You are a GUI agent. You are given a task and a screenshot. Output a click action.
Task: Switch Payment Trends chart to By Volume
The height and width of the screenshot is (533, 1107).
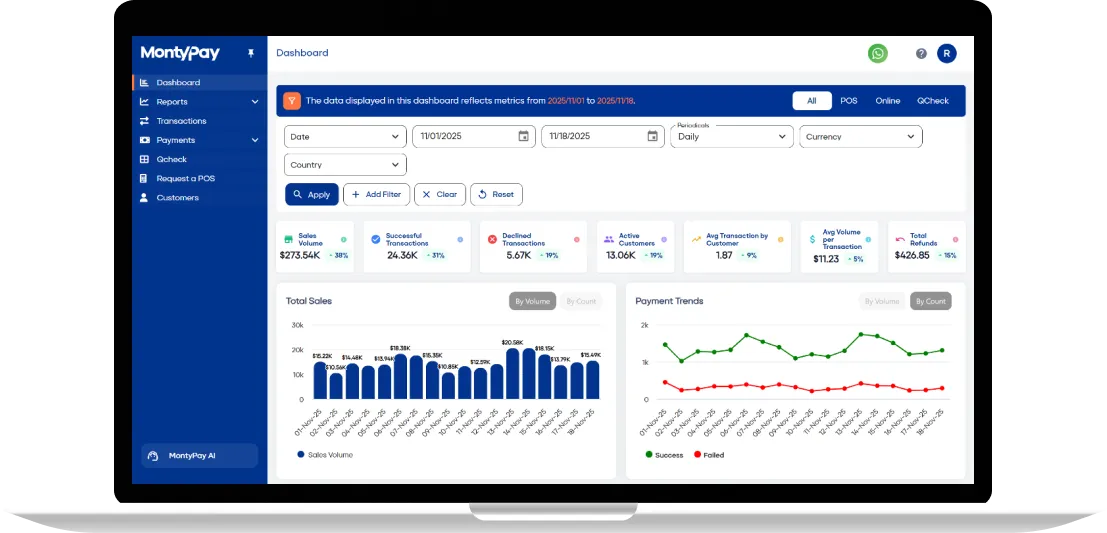pyautogui.click(x=882, y=301)
